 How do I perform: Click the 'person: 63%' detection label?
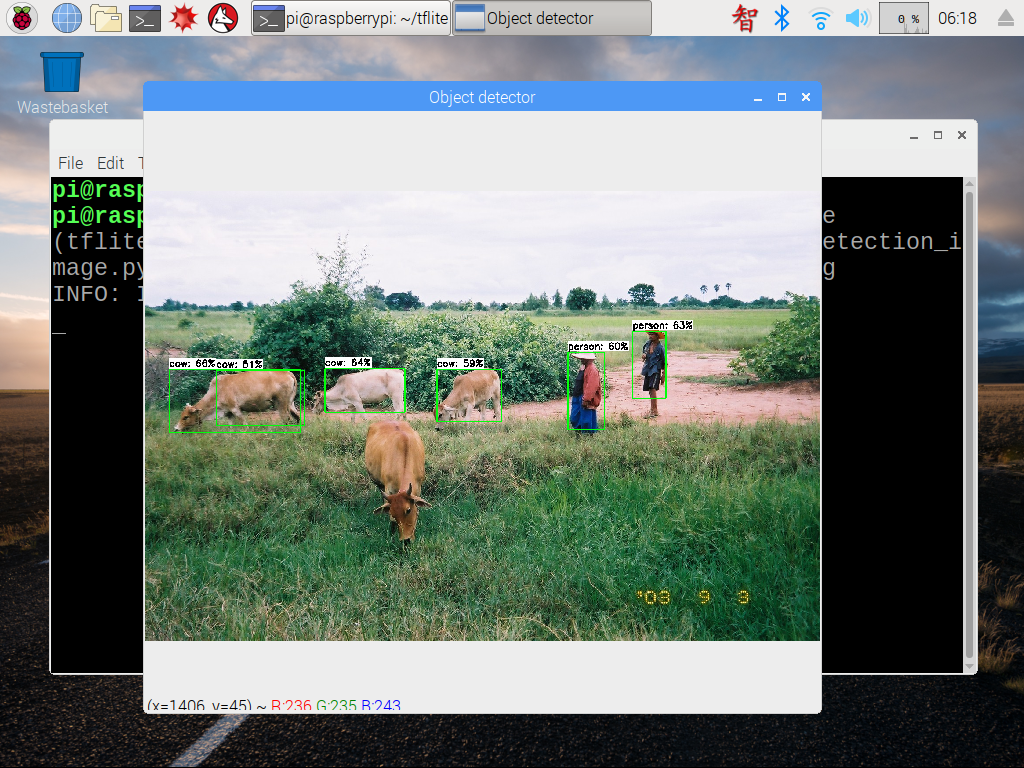point(662,325)
